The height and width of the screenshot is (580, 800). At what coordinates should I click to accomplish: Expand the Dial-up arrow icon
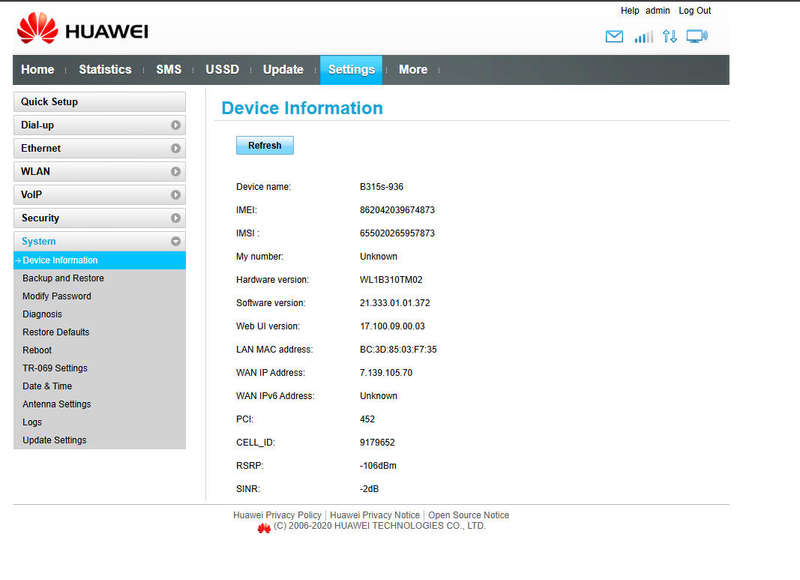point(176,125)
